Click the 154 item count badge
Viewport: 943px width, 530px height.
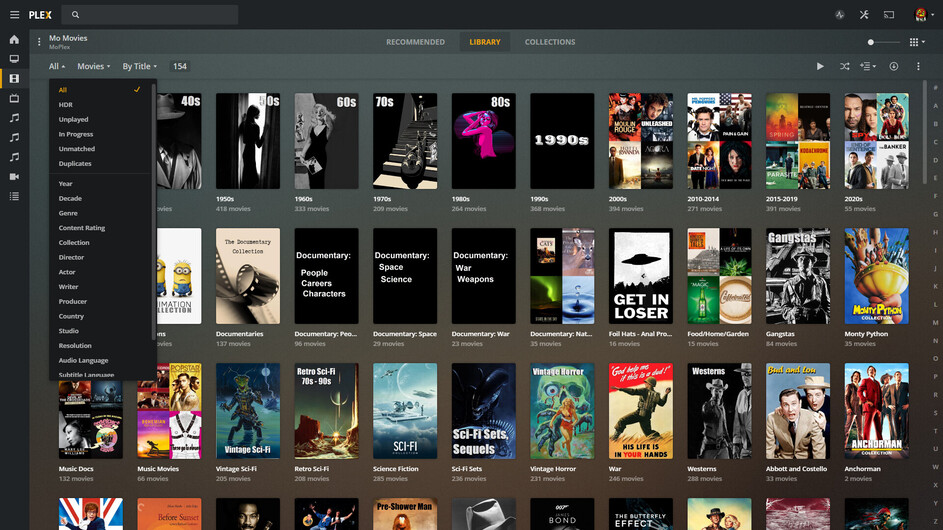coord(180,66)
